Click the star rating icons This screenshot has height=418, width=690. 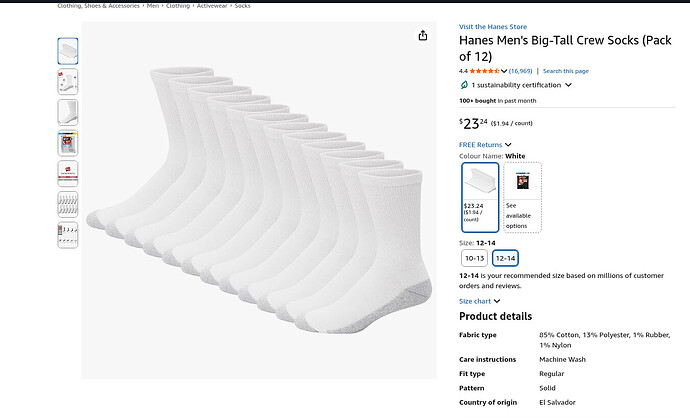pos(485,71)
